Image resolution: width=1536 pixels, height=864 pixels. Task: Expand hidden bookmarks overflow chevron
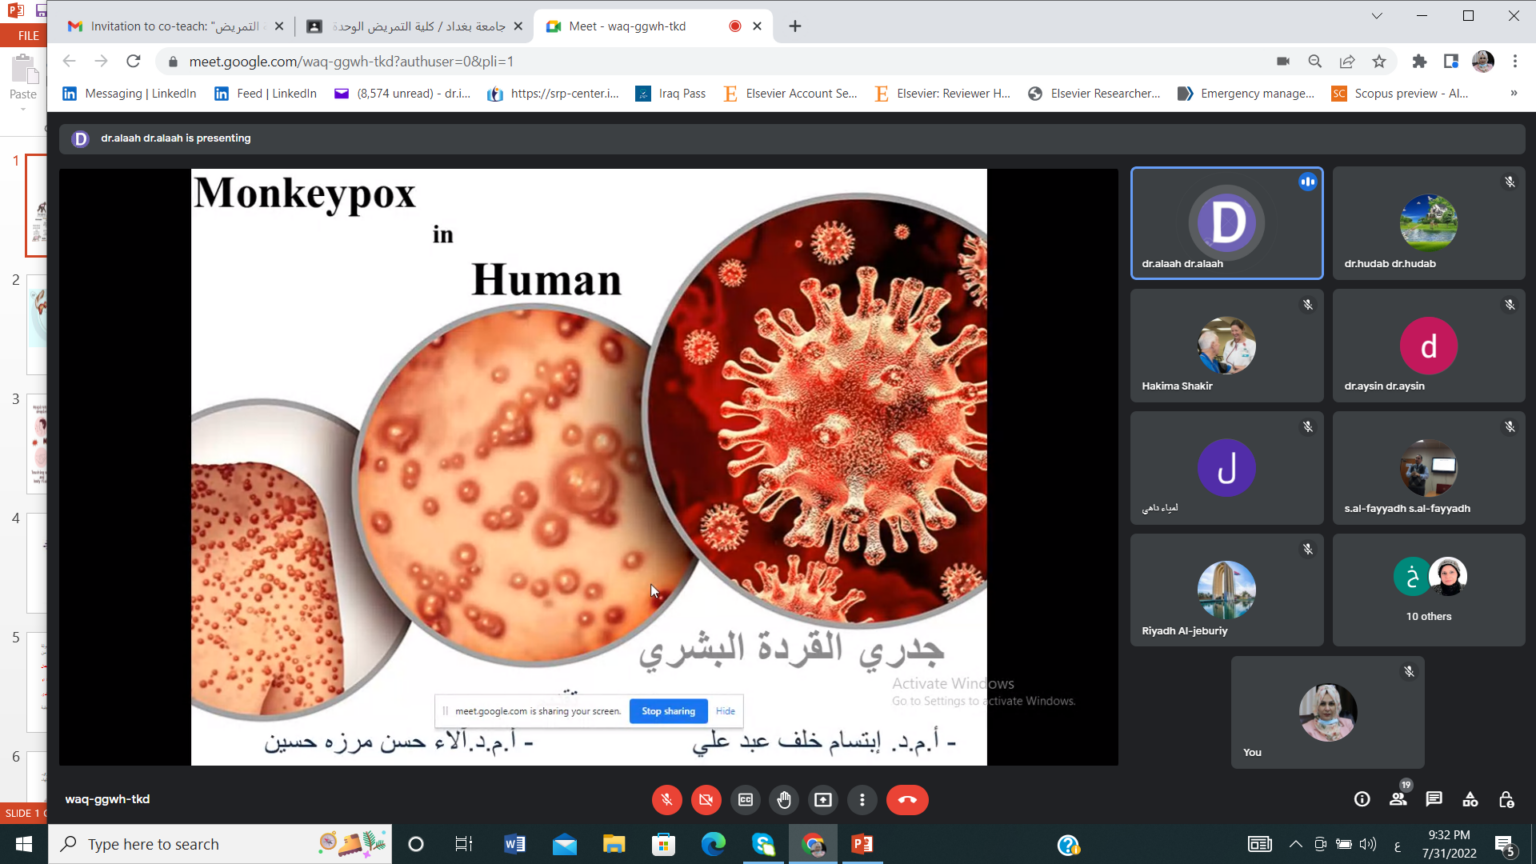pos(1513,93)
